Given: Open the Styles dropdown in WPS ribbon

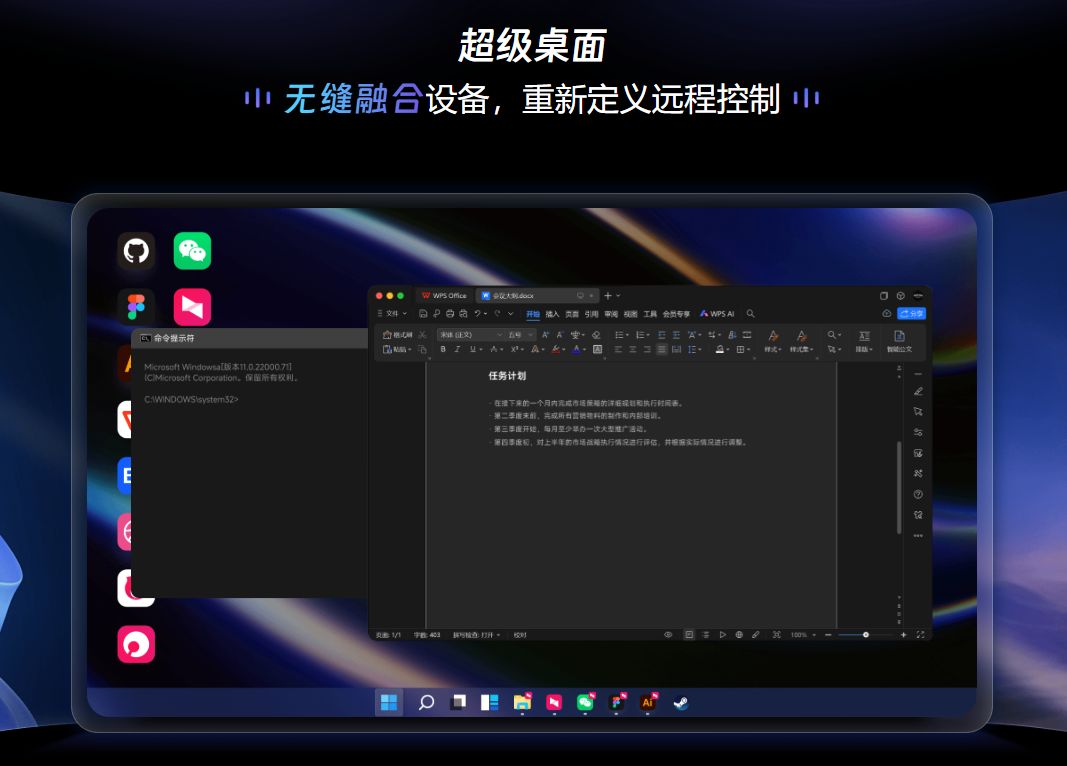Looking at the screenshot, I should click(x=772, y=341).
